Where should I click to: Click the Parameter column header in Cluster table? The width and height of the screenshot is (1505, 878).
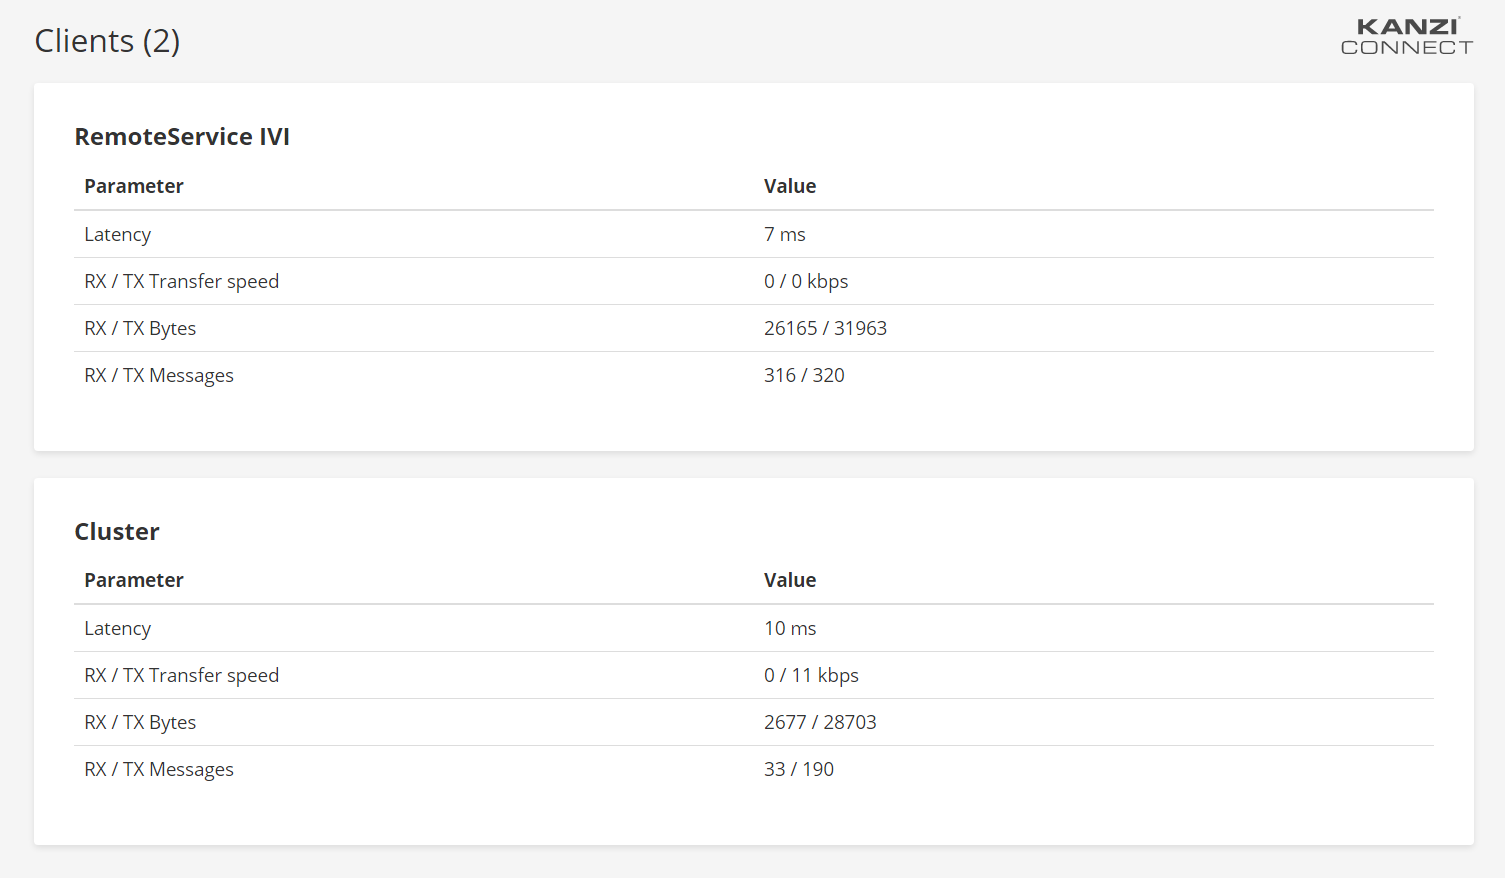coord(134,580)
